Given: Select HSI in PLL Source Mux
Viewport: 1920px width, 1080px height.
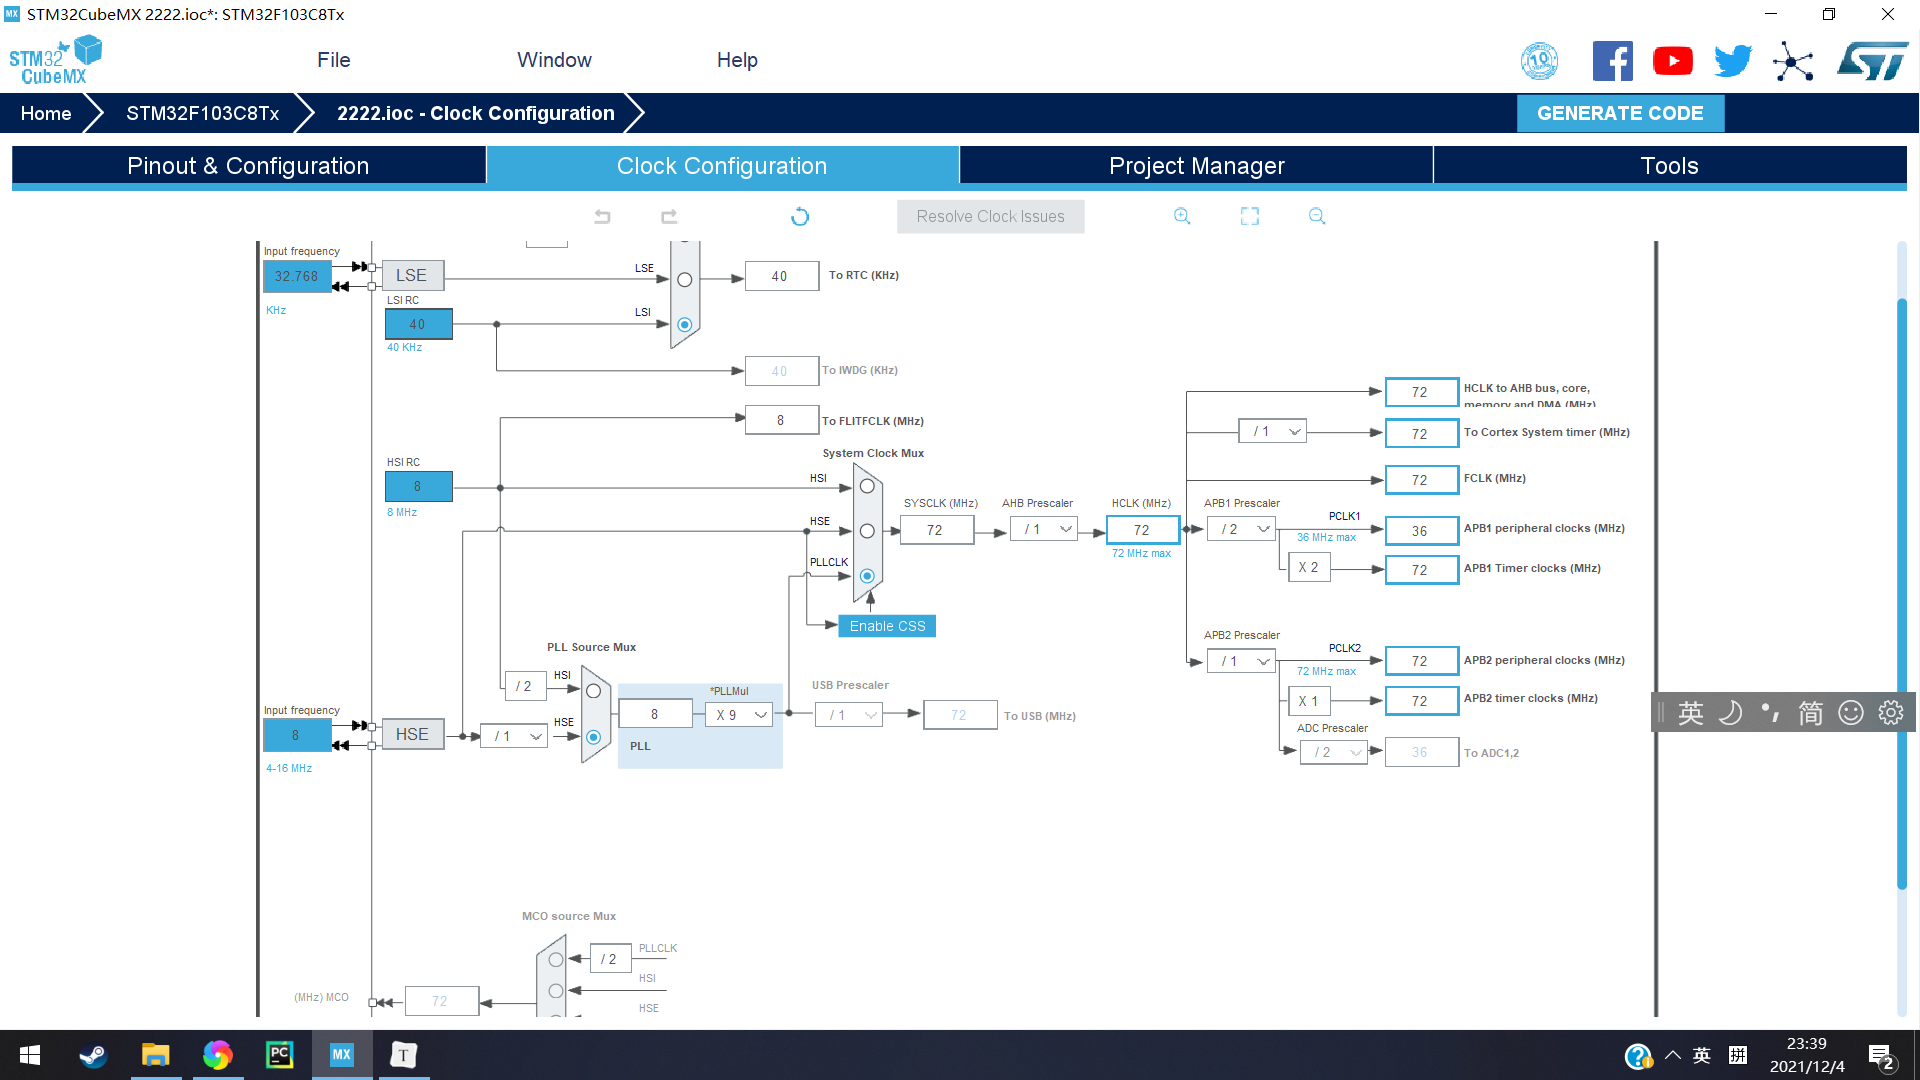Looking at the screenshot, I should 593,691.
